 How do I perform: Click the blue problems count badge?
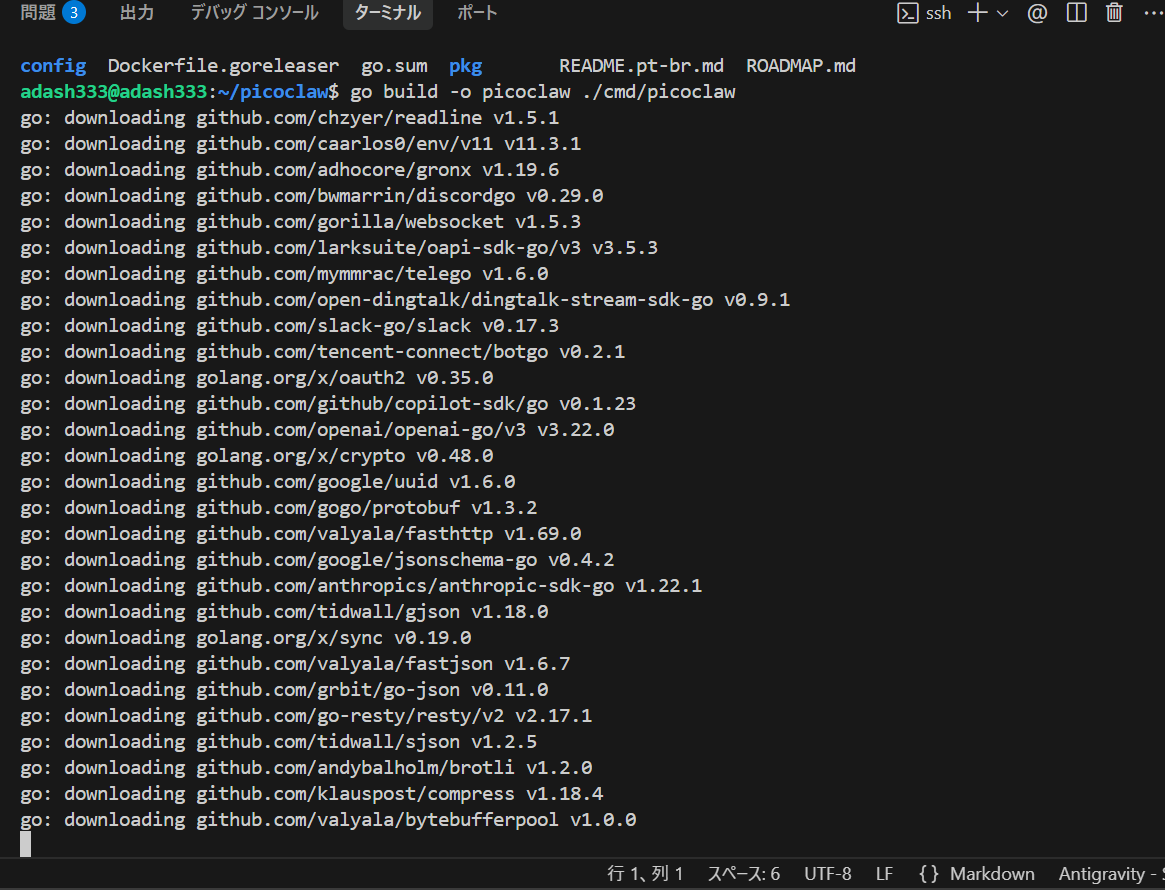click(x=73, y=13)
